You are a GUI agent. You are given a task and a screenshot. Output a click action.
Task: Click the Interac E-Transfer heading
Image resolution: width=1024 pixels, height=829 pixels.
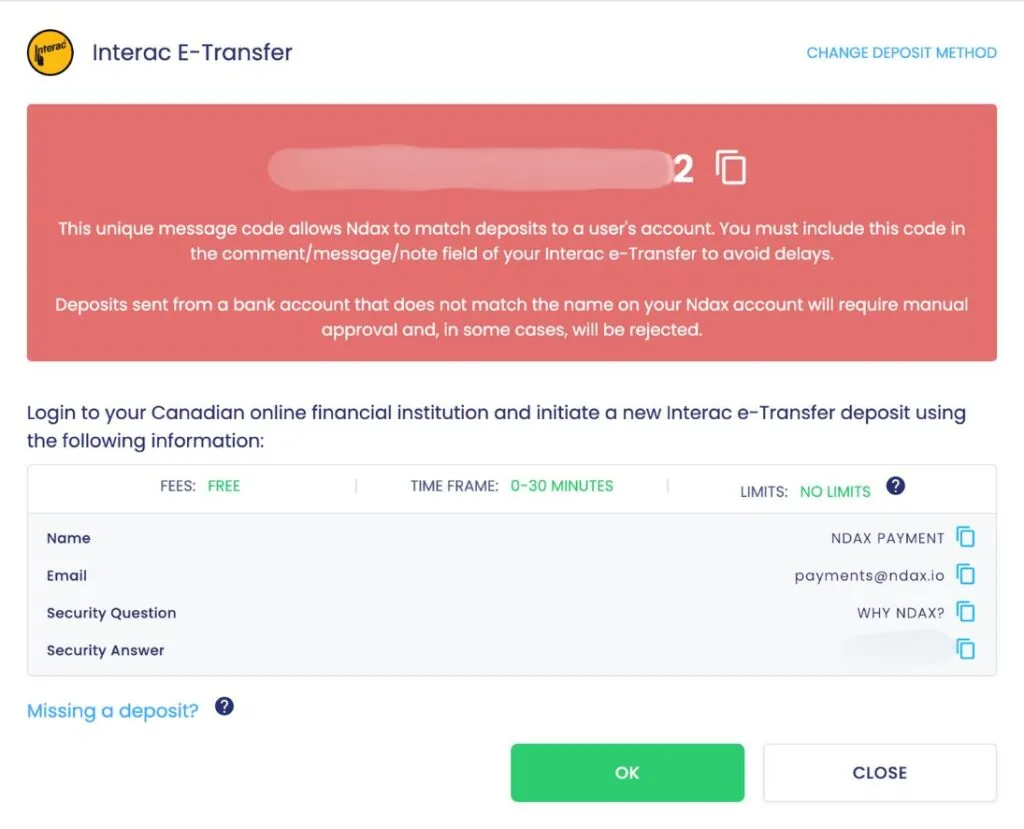pos(192,53)
